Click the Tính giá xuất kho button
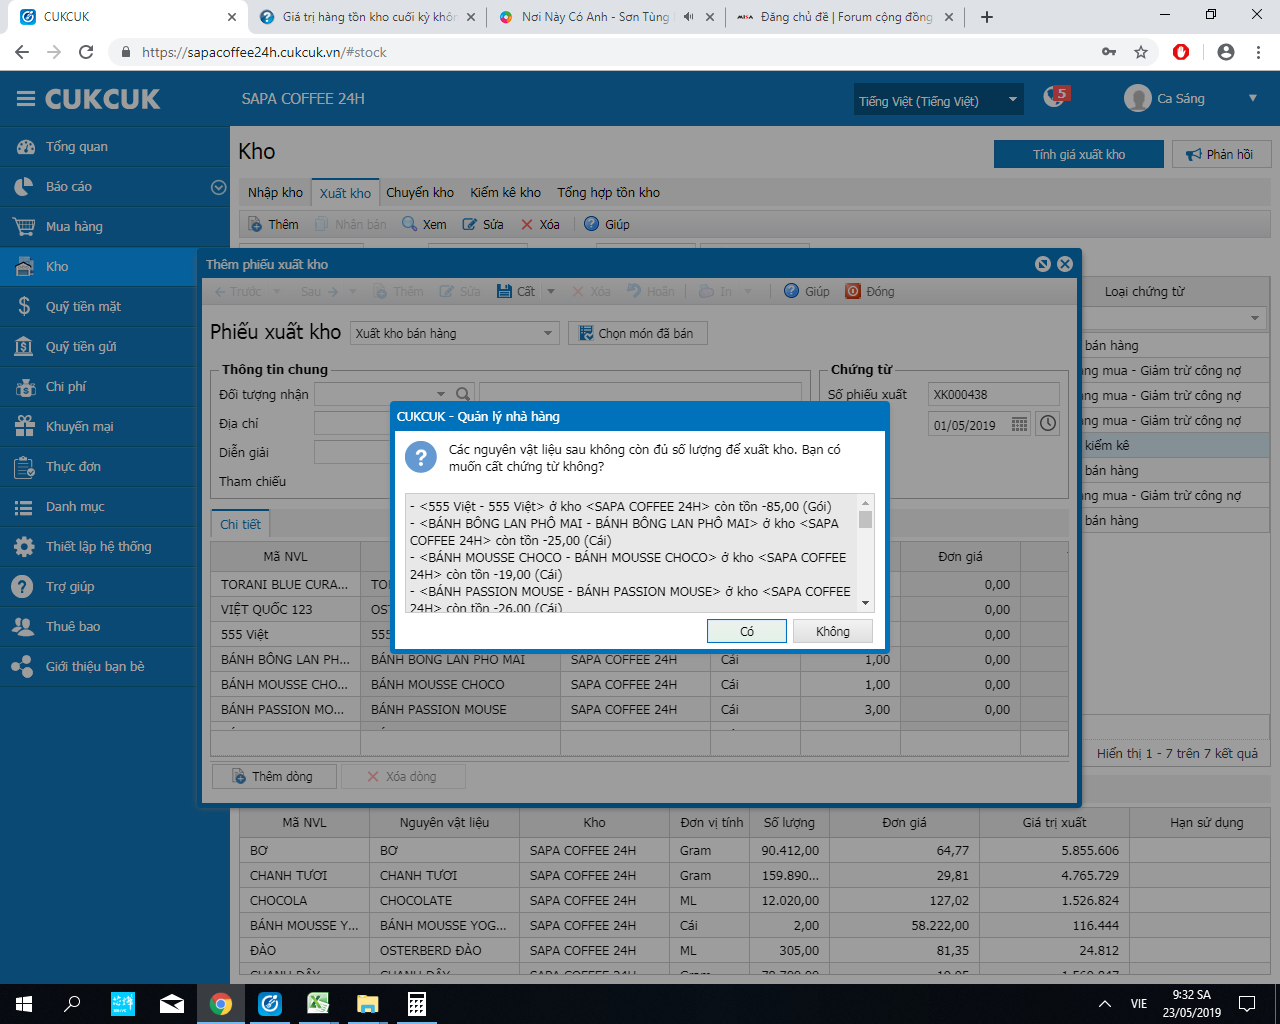Screen dimensions: 1280x1024 coord(1079,154)
